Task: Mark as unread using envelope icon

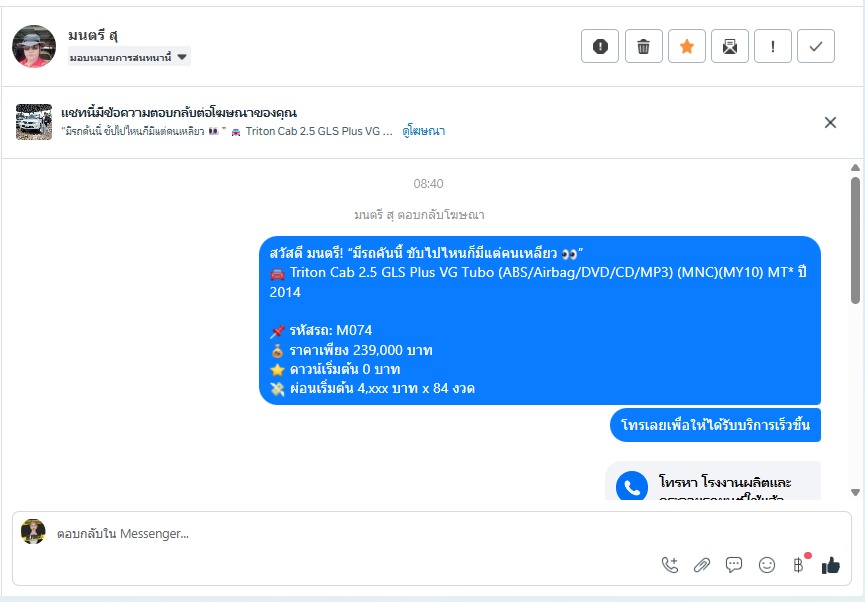Action: point(729,46)
